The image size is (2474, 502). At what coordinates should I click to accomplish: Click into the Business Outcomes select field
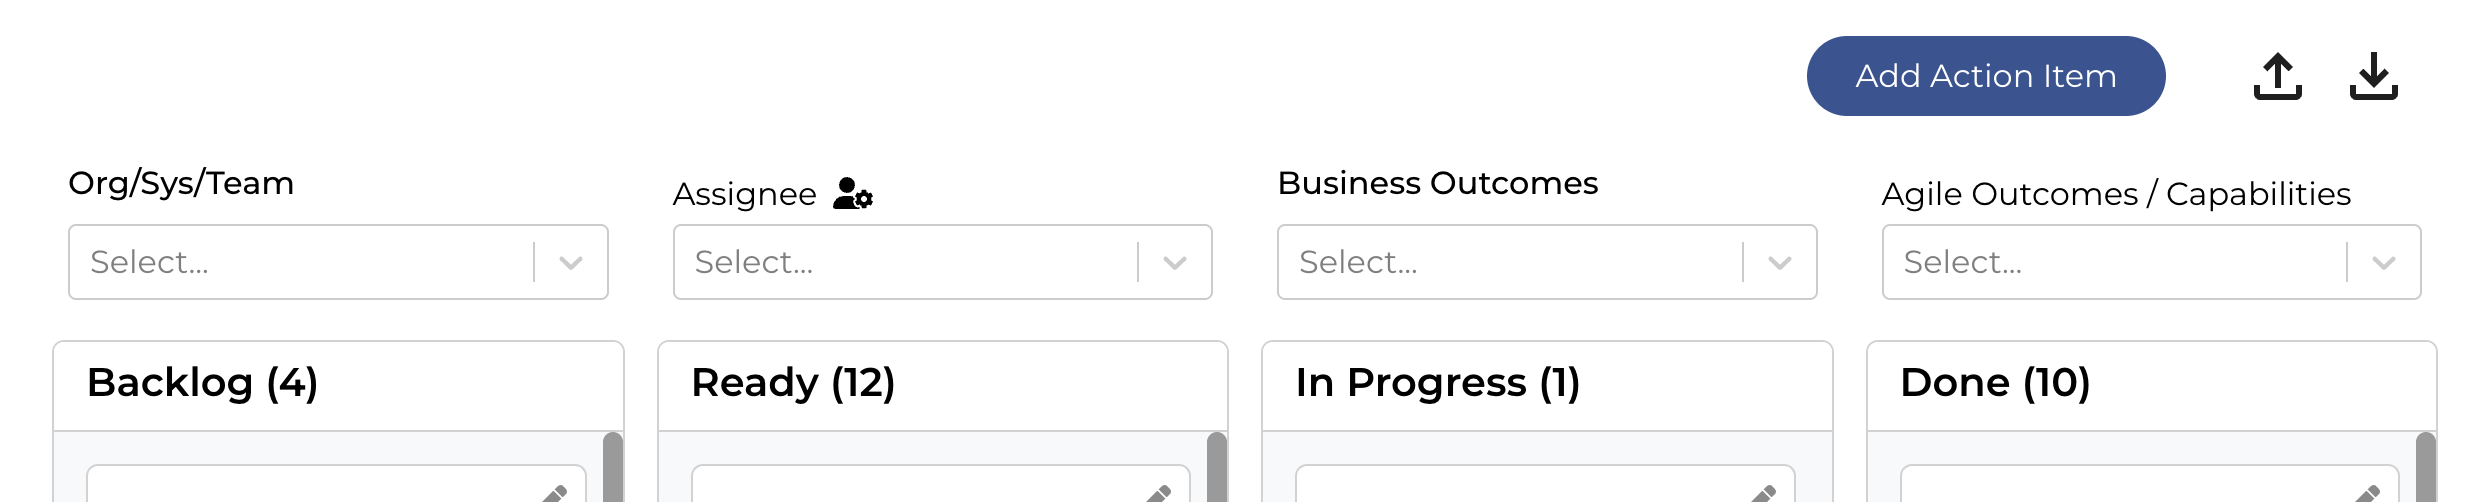click(1547, 262)
